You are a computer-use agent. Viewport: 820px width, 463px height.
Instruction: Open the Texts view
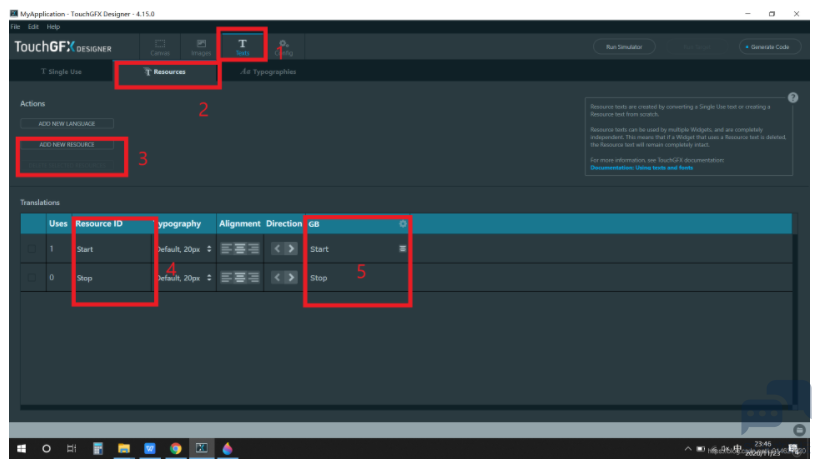[242, 47]
